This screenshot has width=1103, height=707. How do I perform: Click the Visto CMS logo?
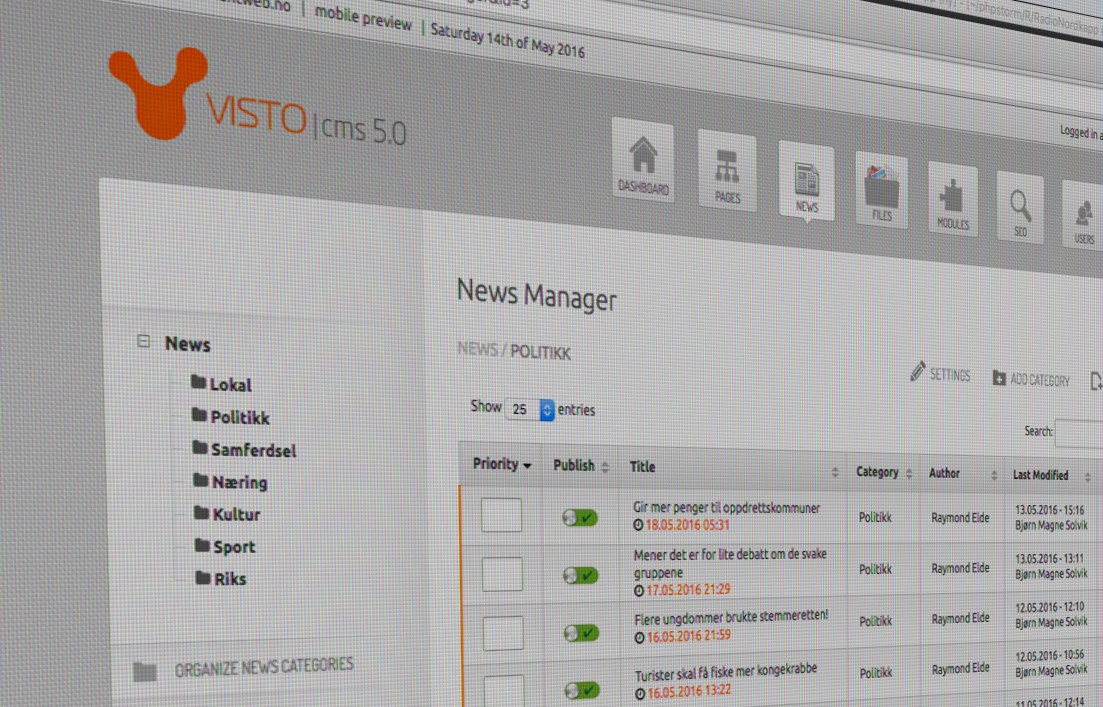(257, 98)
